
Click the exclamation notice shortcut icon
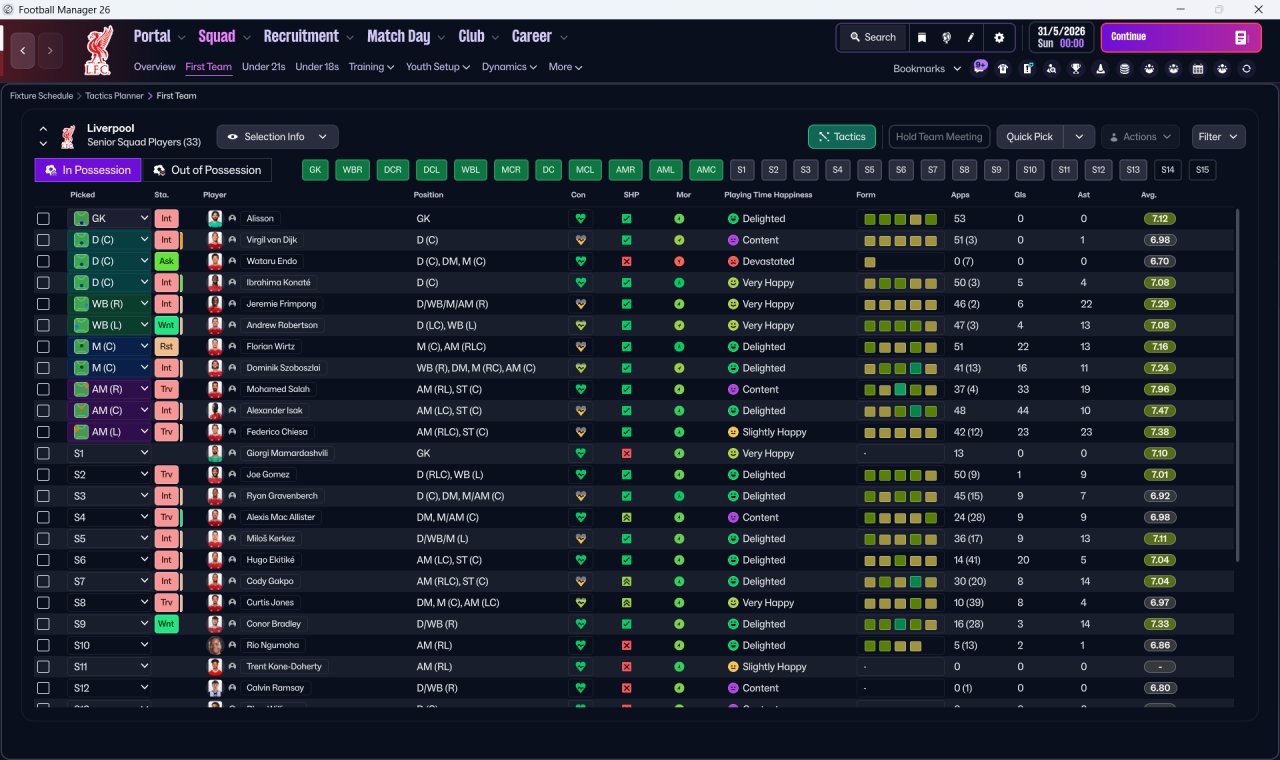click(x=1028, y=69)
